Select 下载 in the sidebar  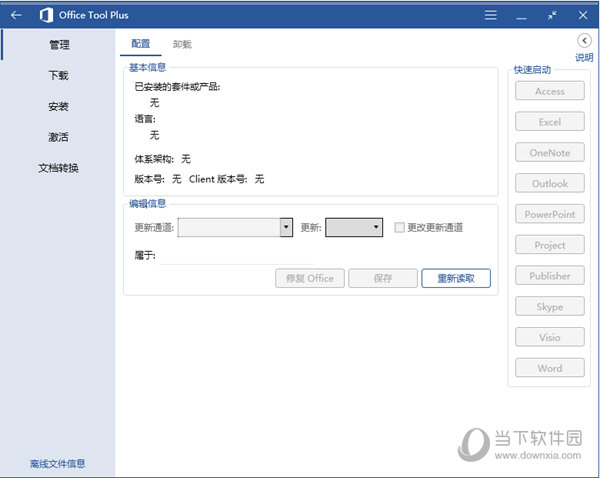(x=59, y=75)
